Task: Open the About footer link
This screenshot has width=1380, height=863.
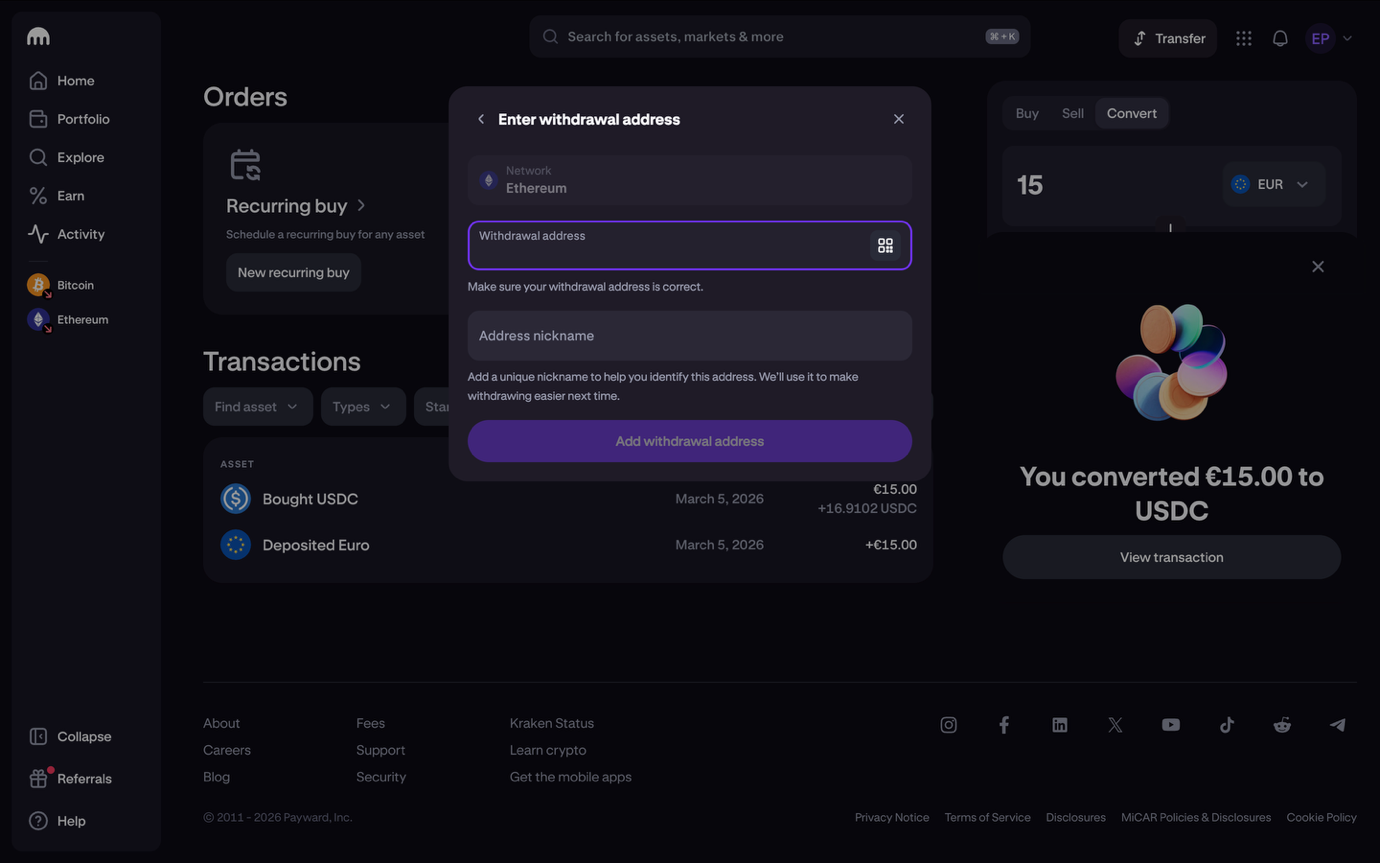Action: [221, 723]
